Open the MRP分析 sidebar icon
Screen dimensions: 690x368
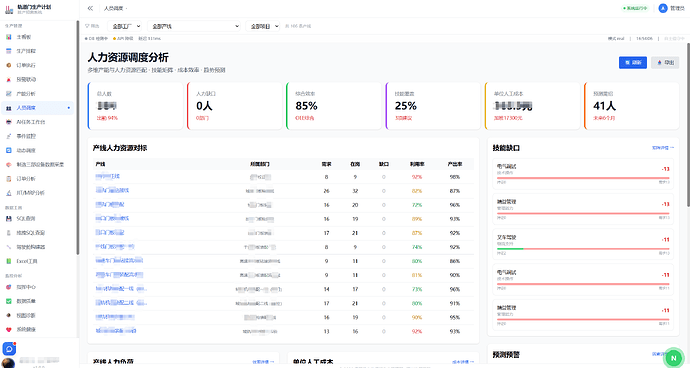click(x=8, y=193)
